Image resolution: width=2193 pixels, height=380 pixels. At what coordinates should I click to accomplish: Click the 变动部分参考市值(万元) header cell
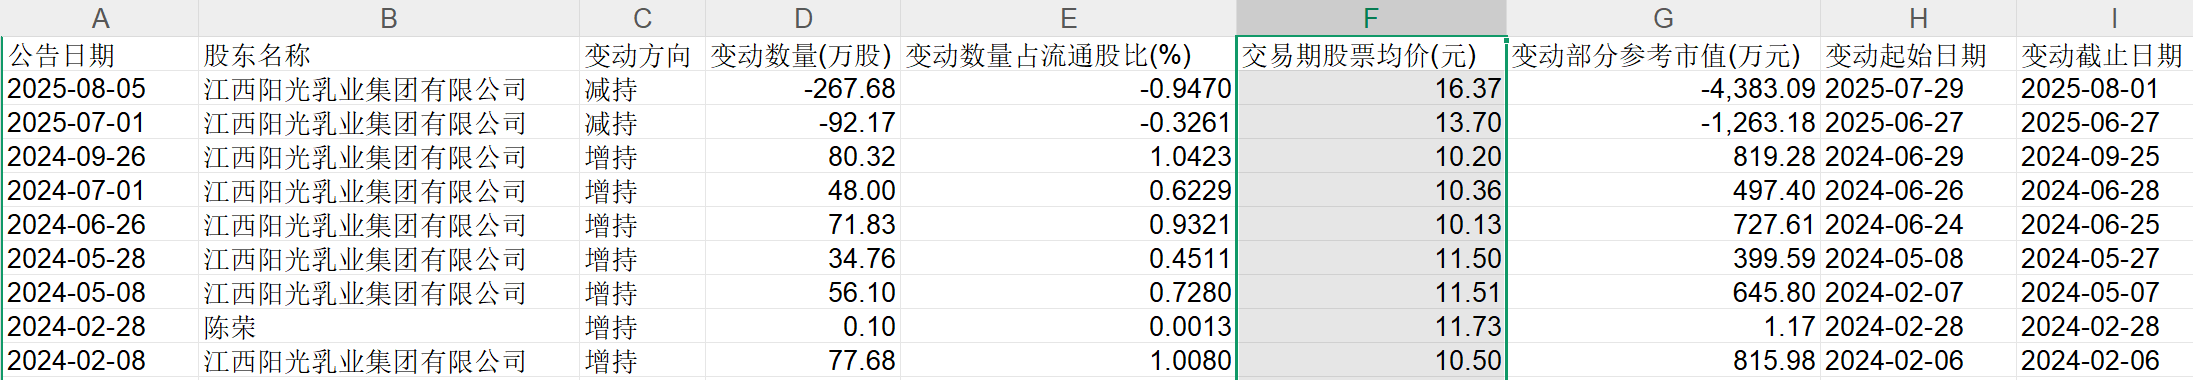(1663, 55)
